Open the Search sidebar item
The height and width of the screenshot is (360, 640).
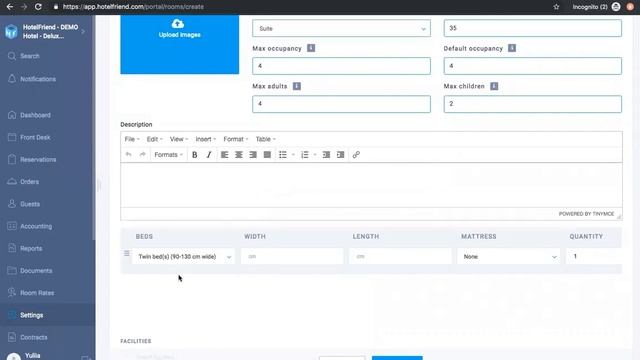(29, 56)
